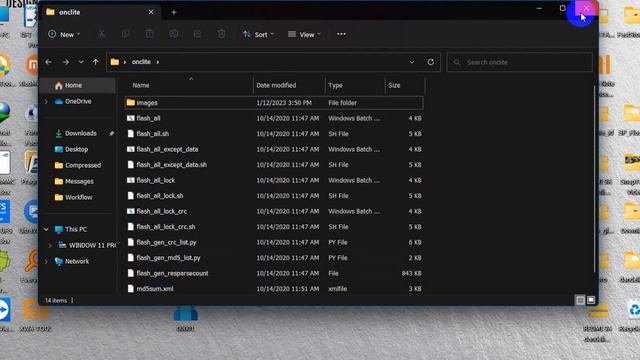640x360 pixels.
Task: Go up one folder level
Action: point(96,62)
